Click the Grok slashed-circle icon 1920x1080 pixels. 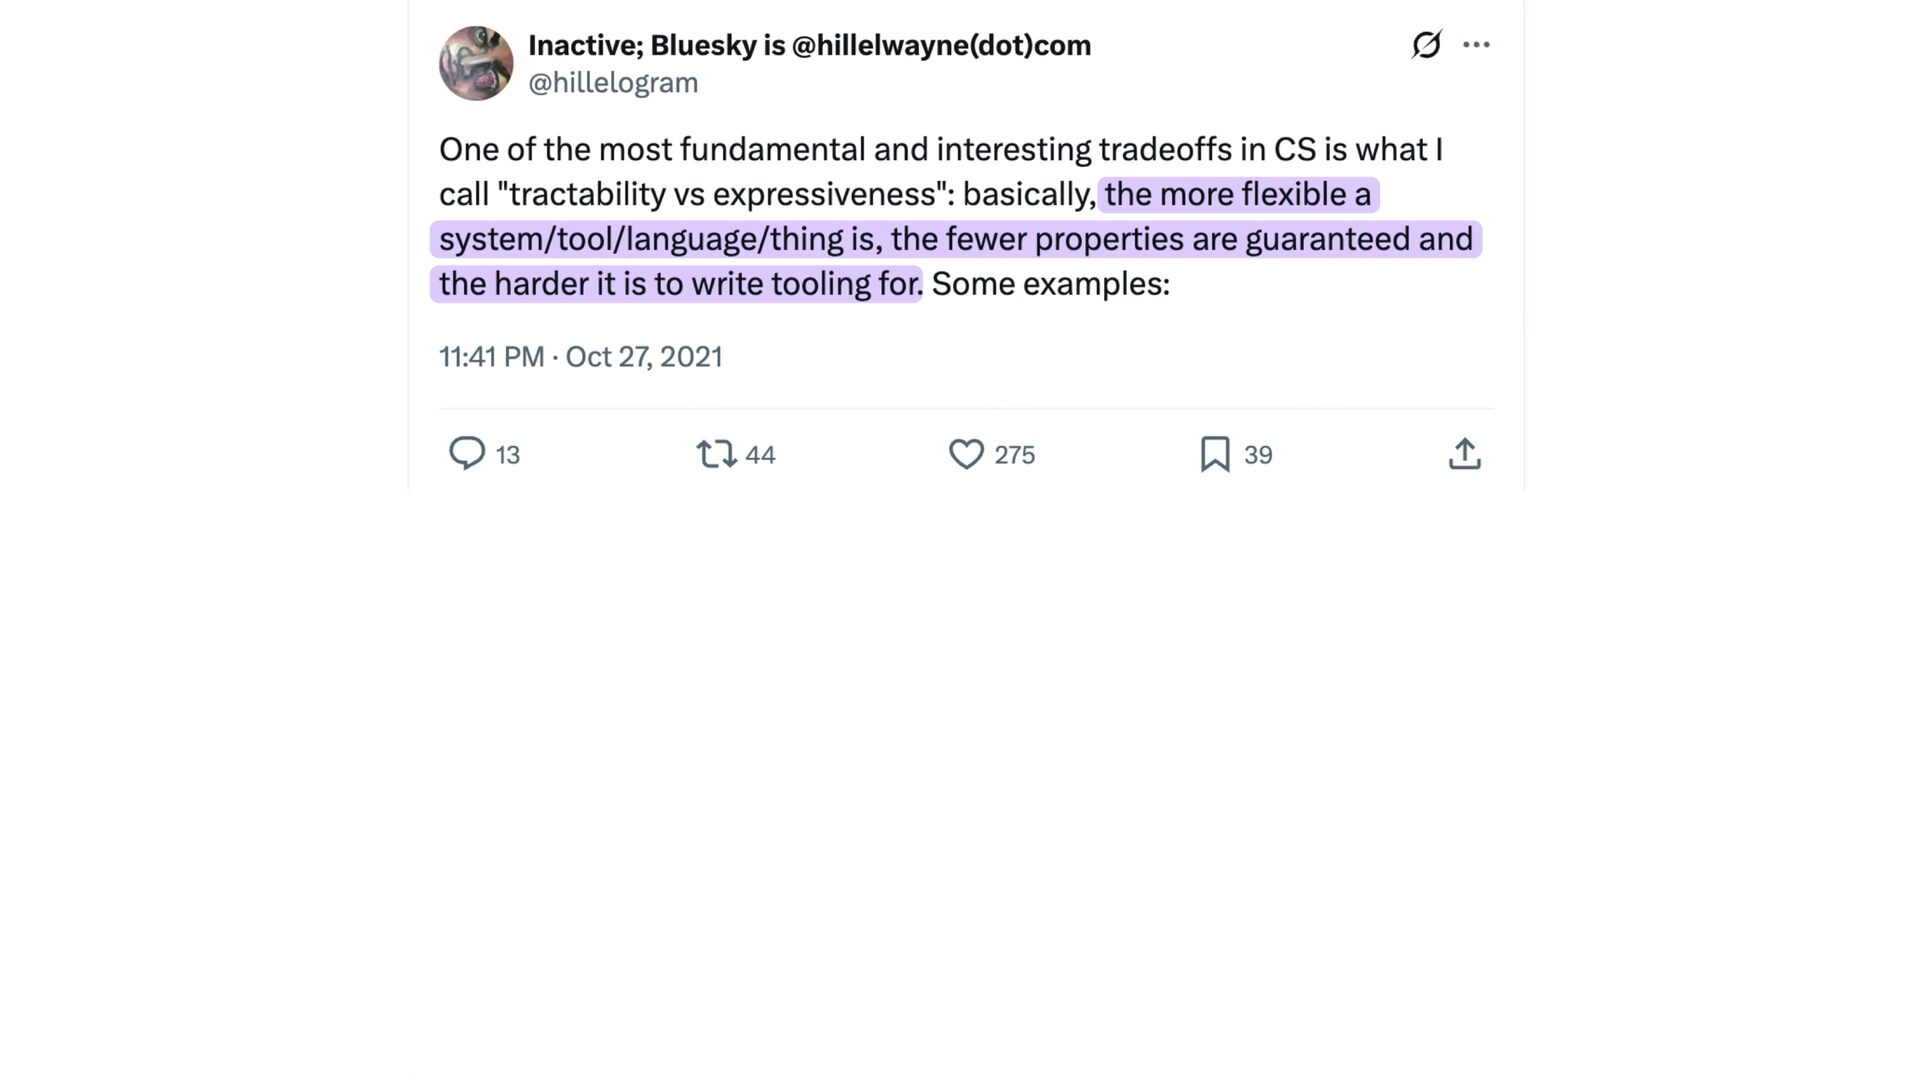1426,45
